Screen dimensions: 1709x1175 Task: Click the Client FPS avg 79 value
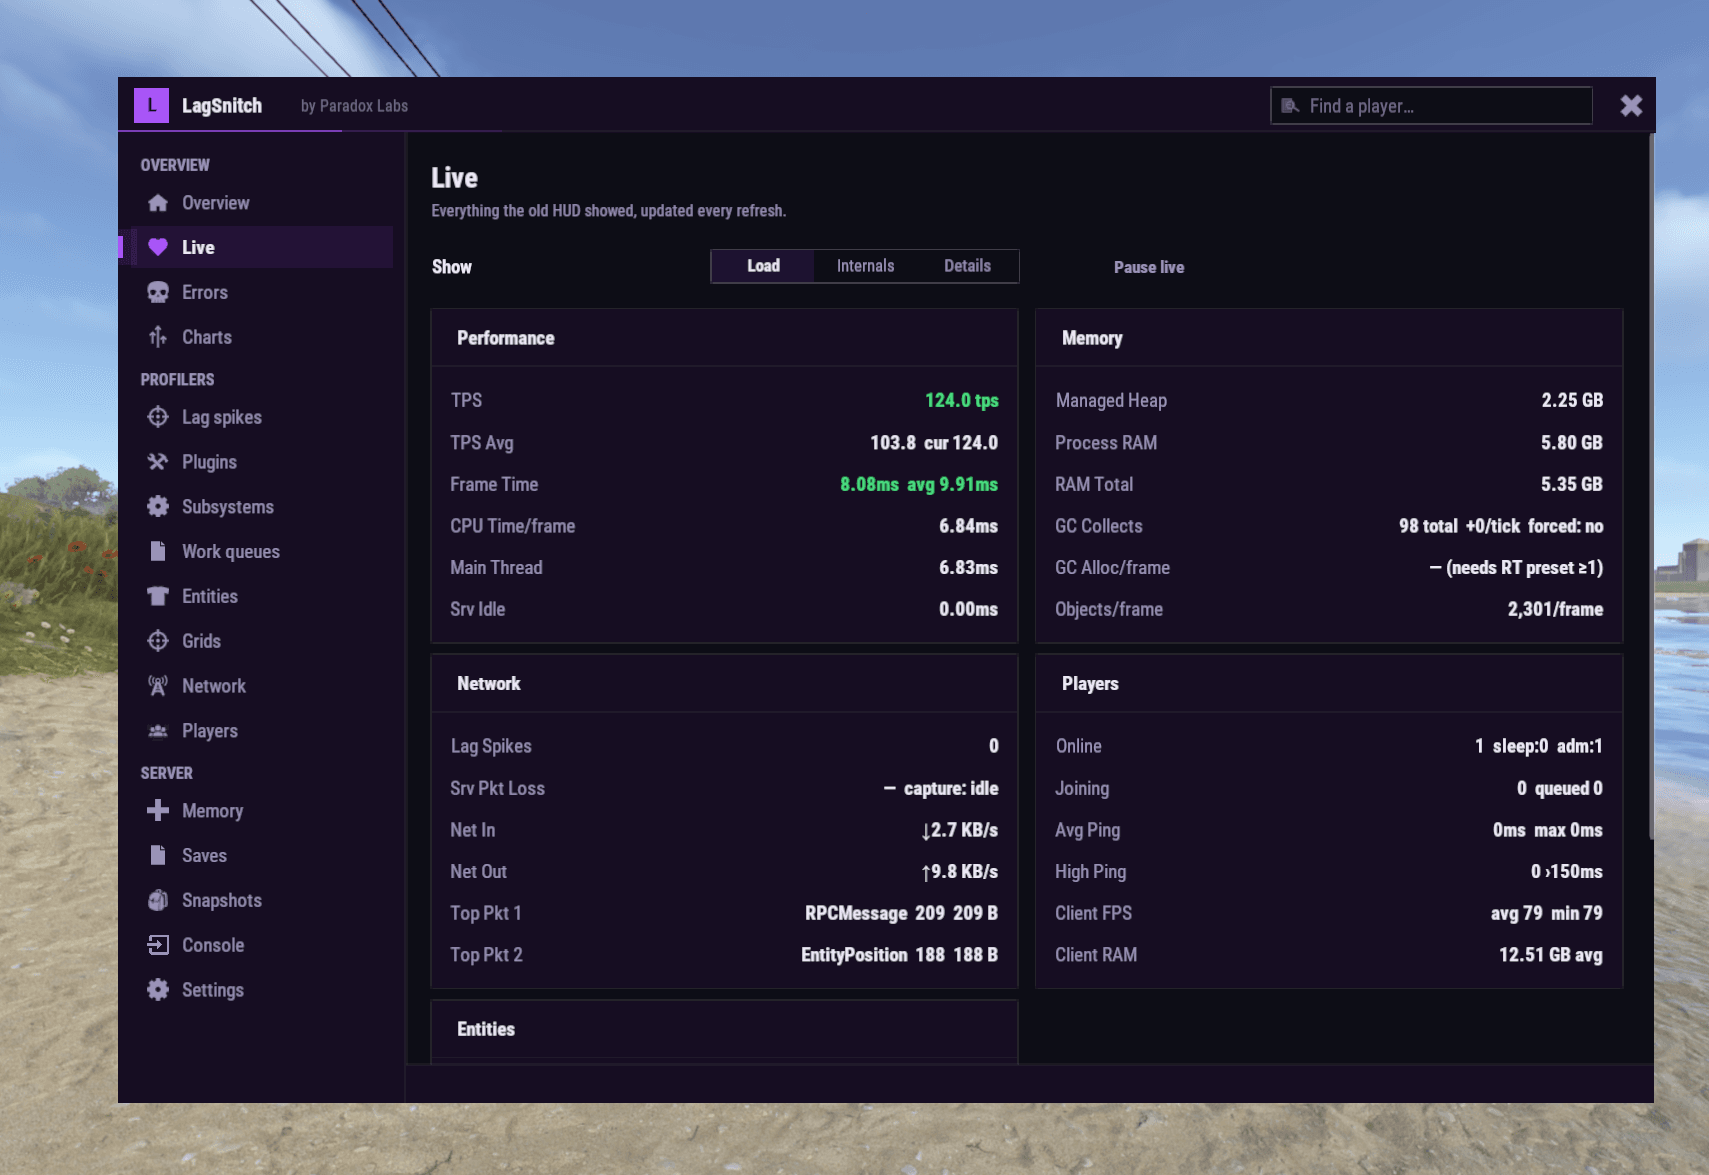point(1546,913)
